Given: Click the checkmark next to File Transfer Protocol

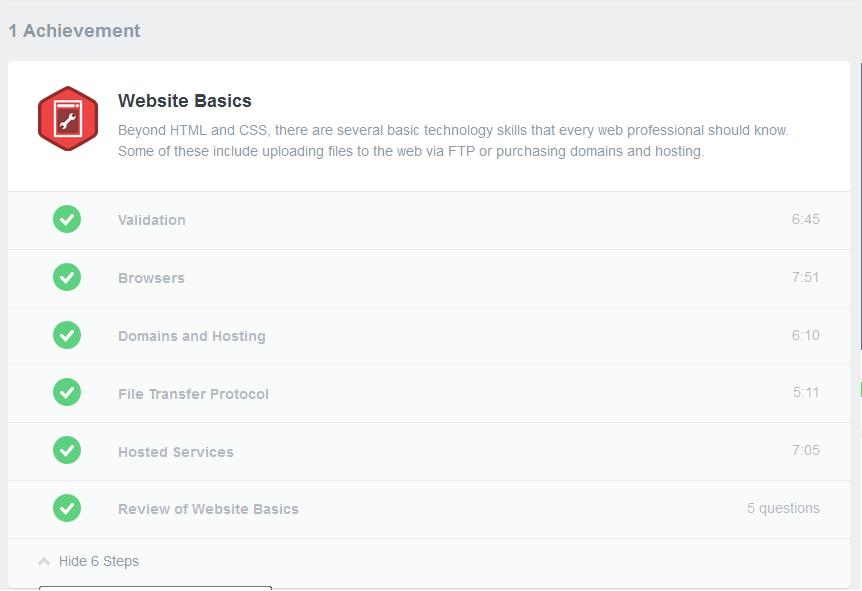Looking at the screenshot, I should (x=67, y=393).
